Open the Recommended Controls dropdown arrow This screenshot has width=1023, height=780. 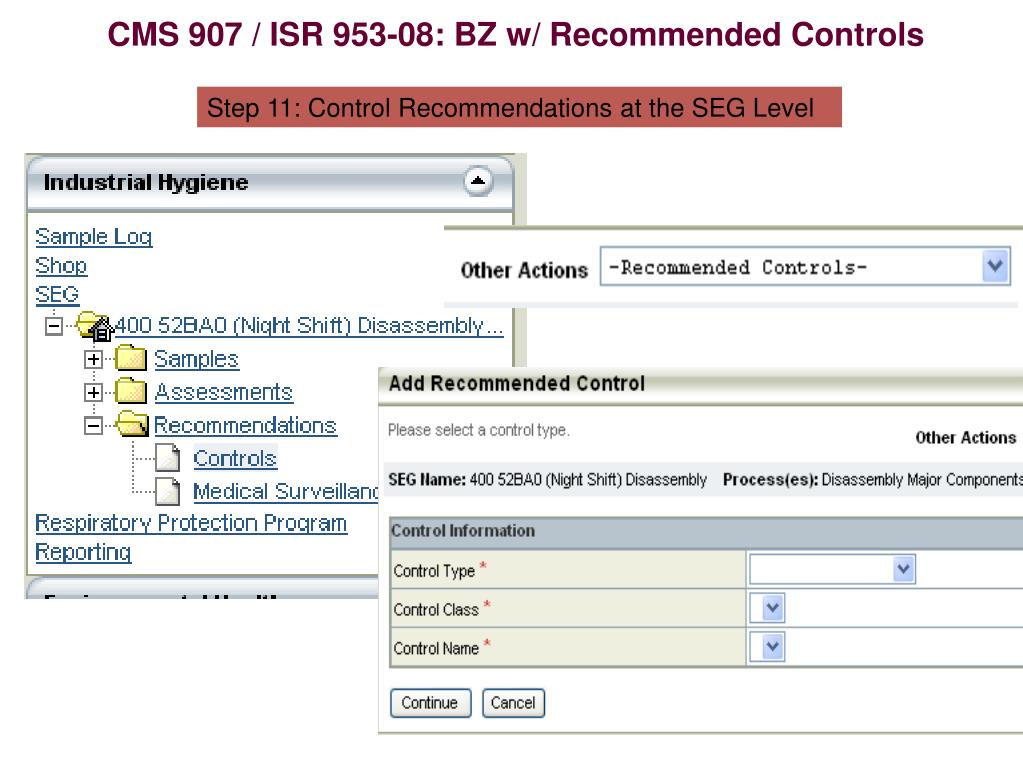pos(995,266)
